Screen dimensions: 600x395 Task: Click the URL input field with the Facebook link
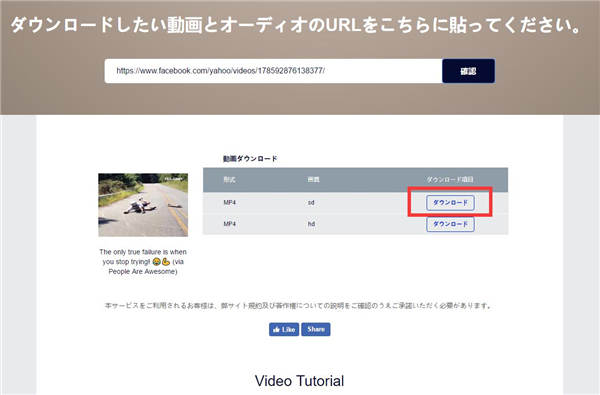coord(273,71)
